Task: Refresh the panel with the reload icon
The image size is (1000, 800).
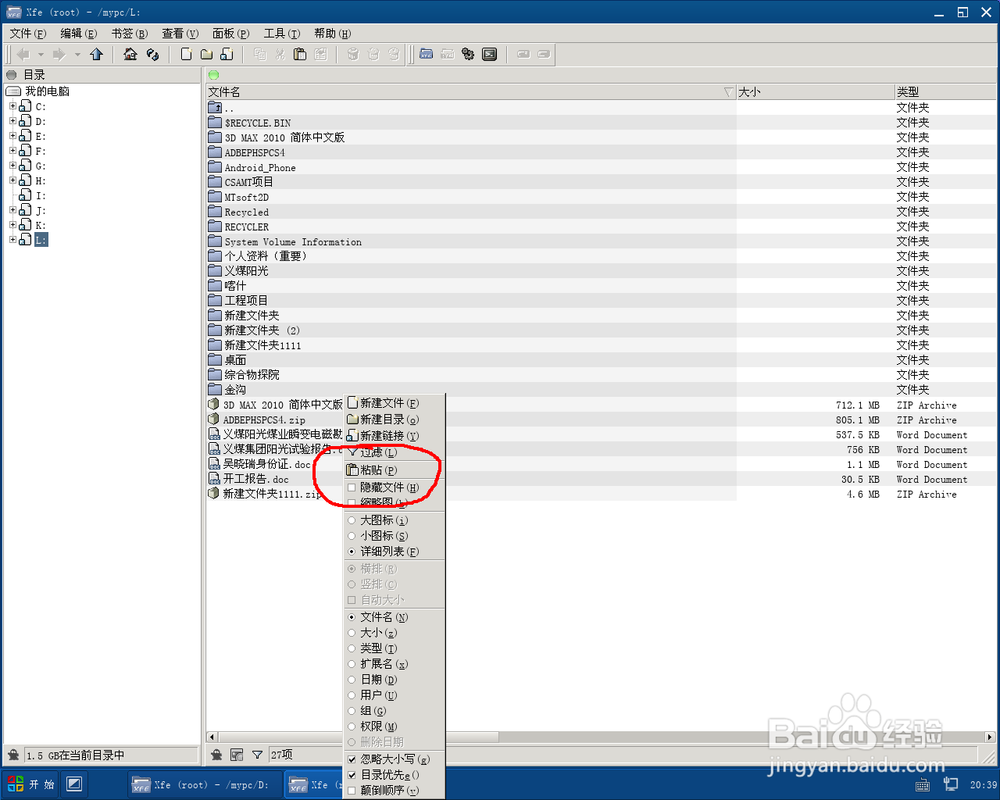Action: [x=152, y=54]
